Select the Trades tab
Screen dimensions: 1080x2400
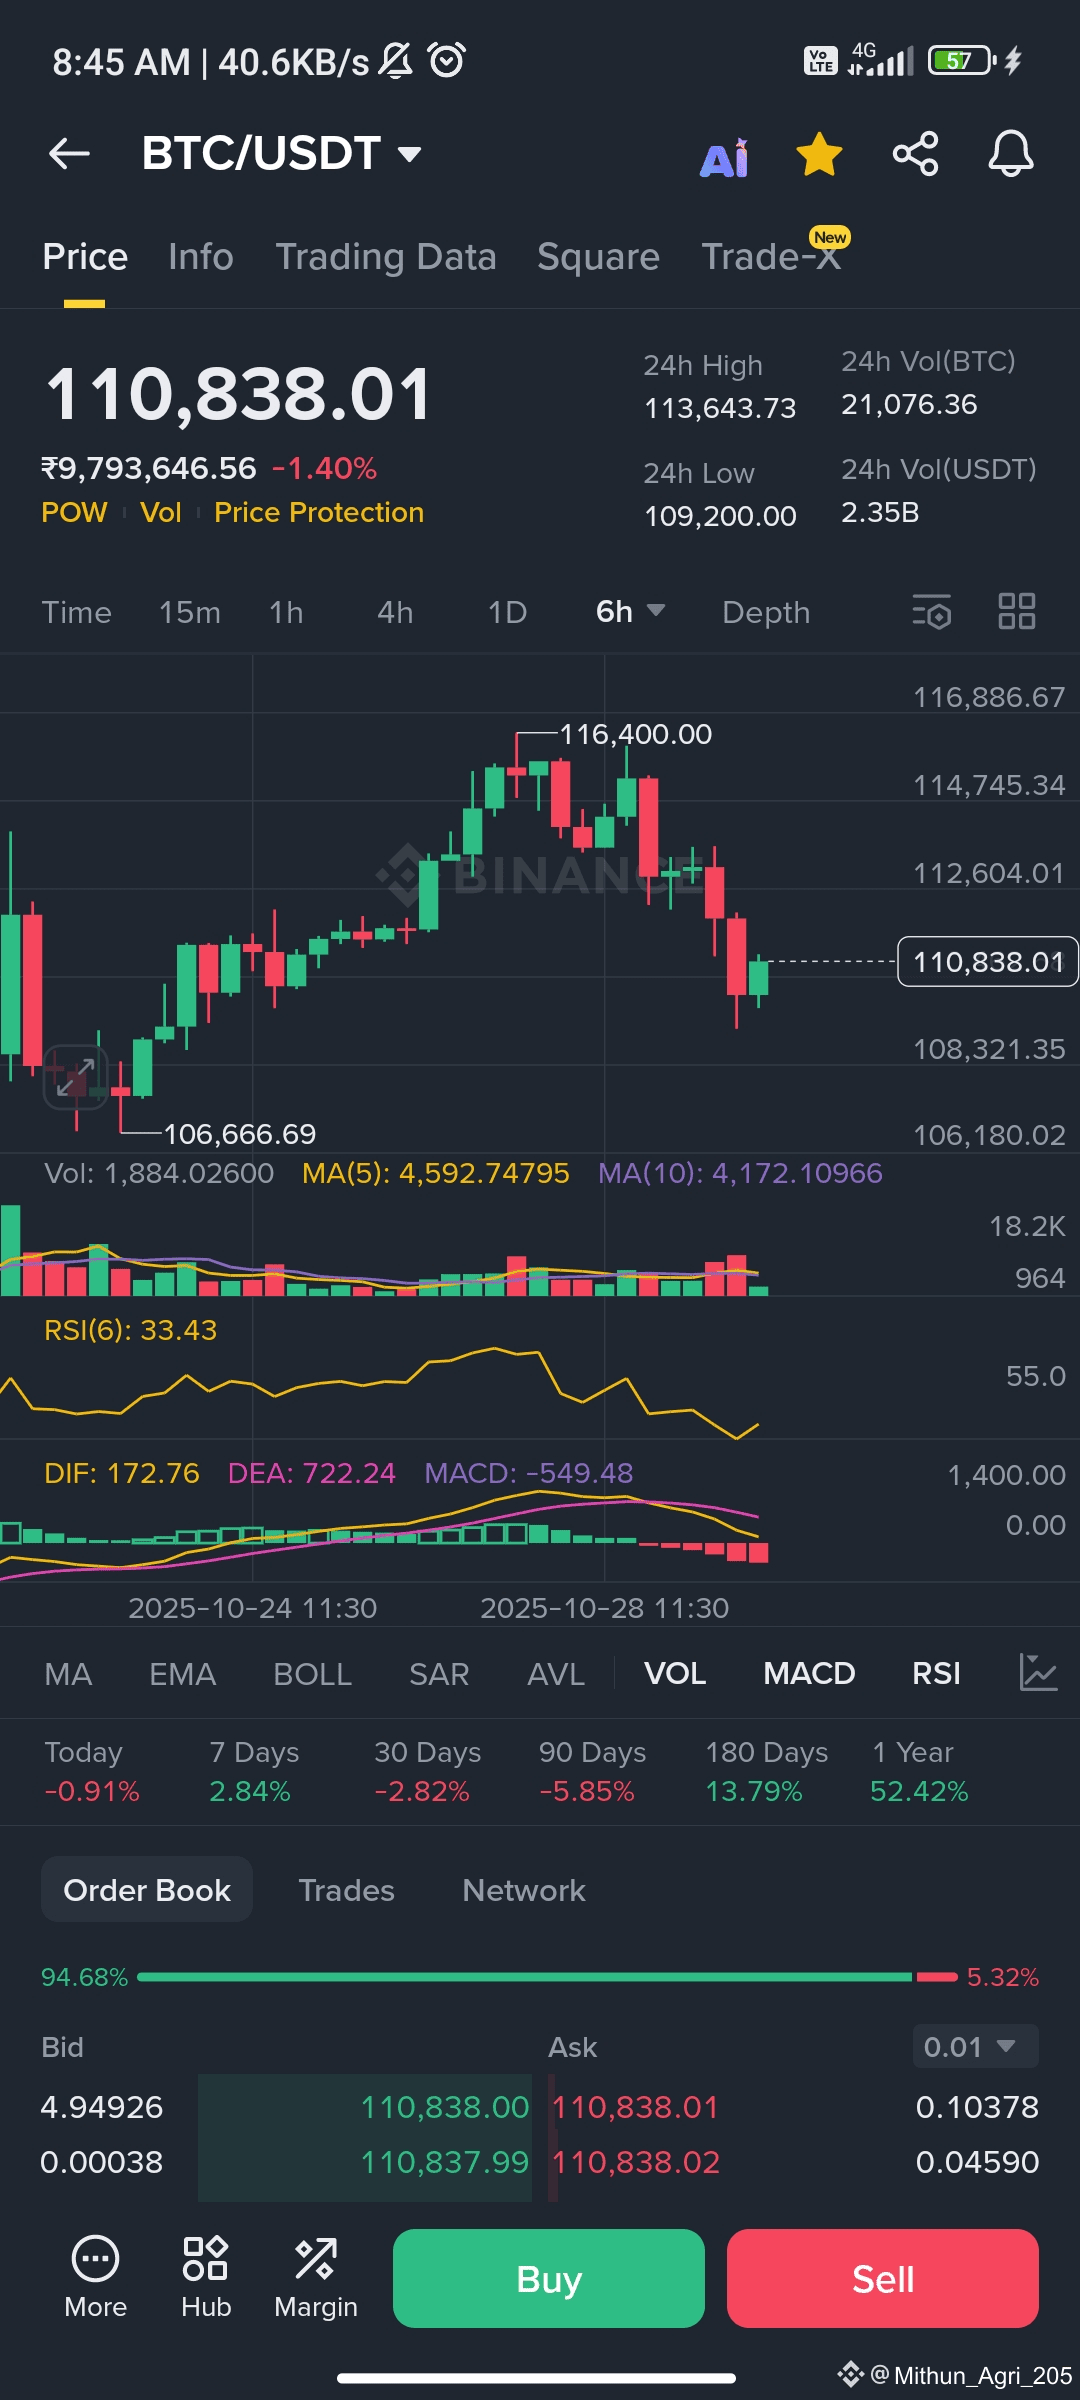(x=347, y=1890)
